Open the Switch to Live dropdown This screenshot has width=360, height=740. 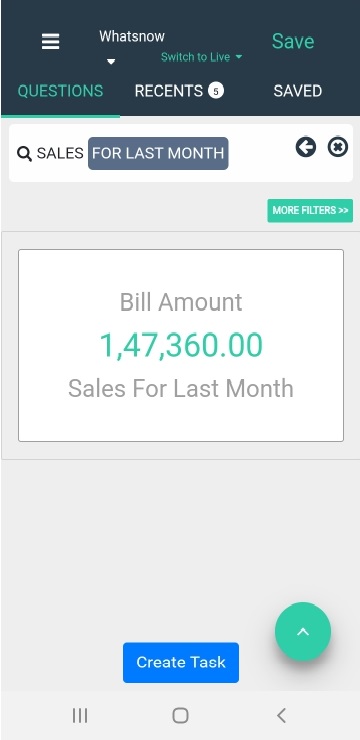[201, 57]
